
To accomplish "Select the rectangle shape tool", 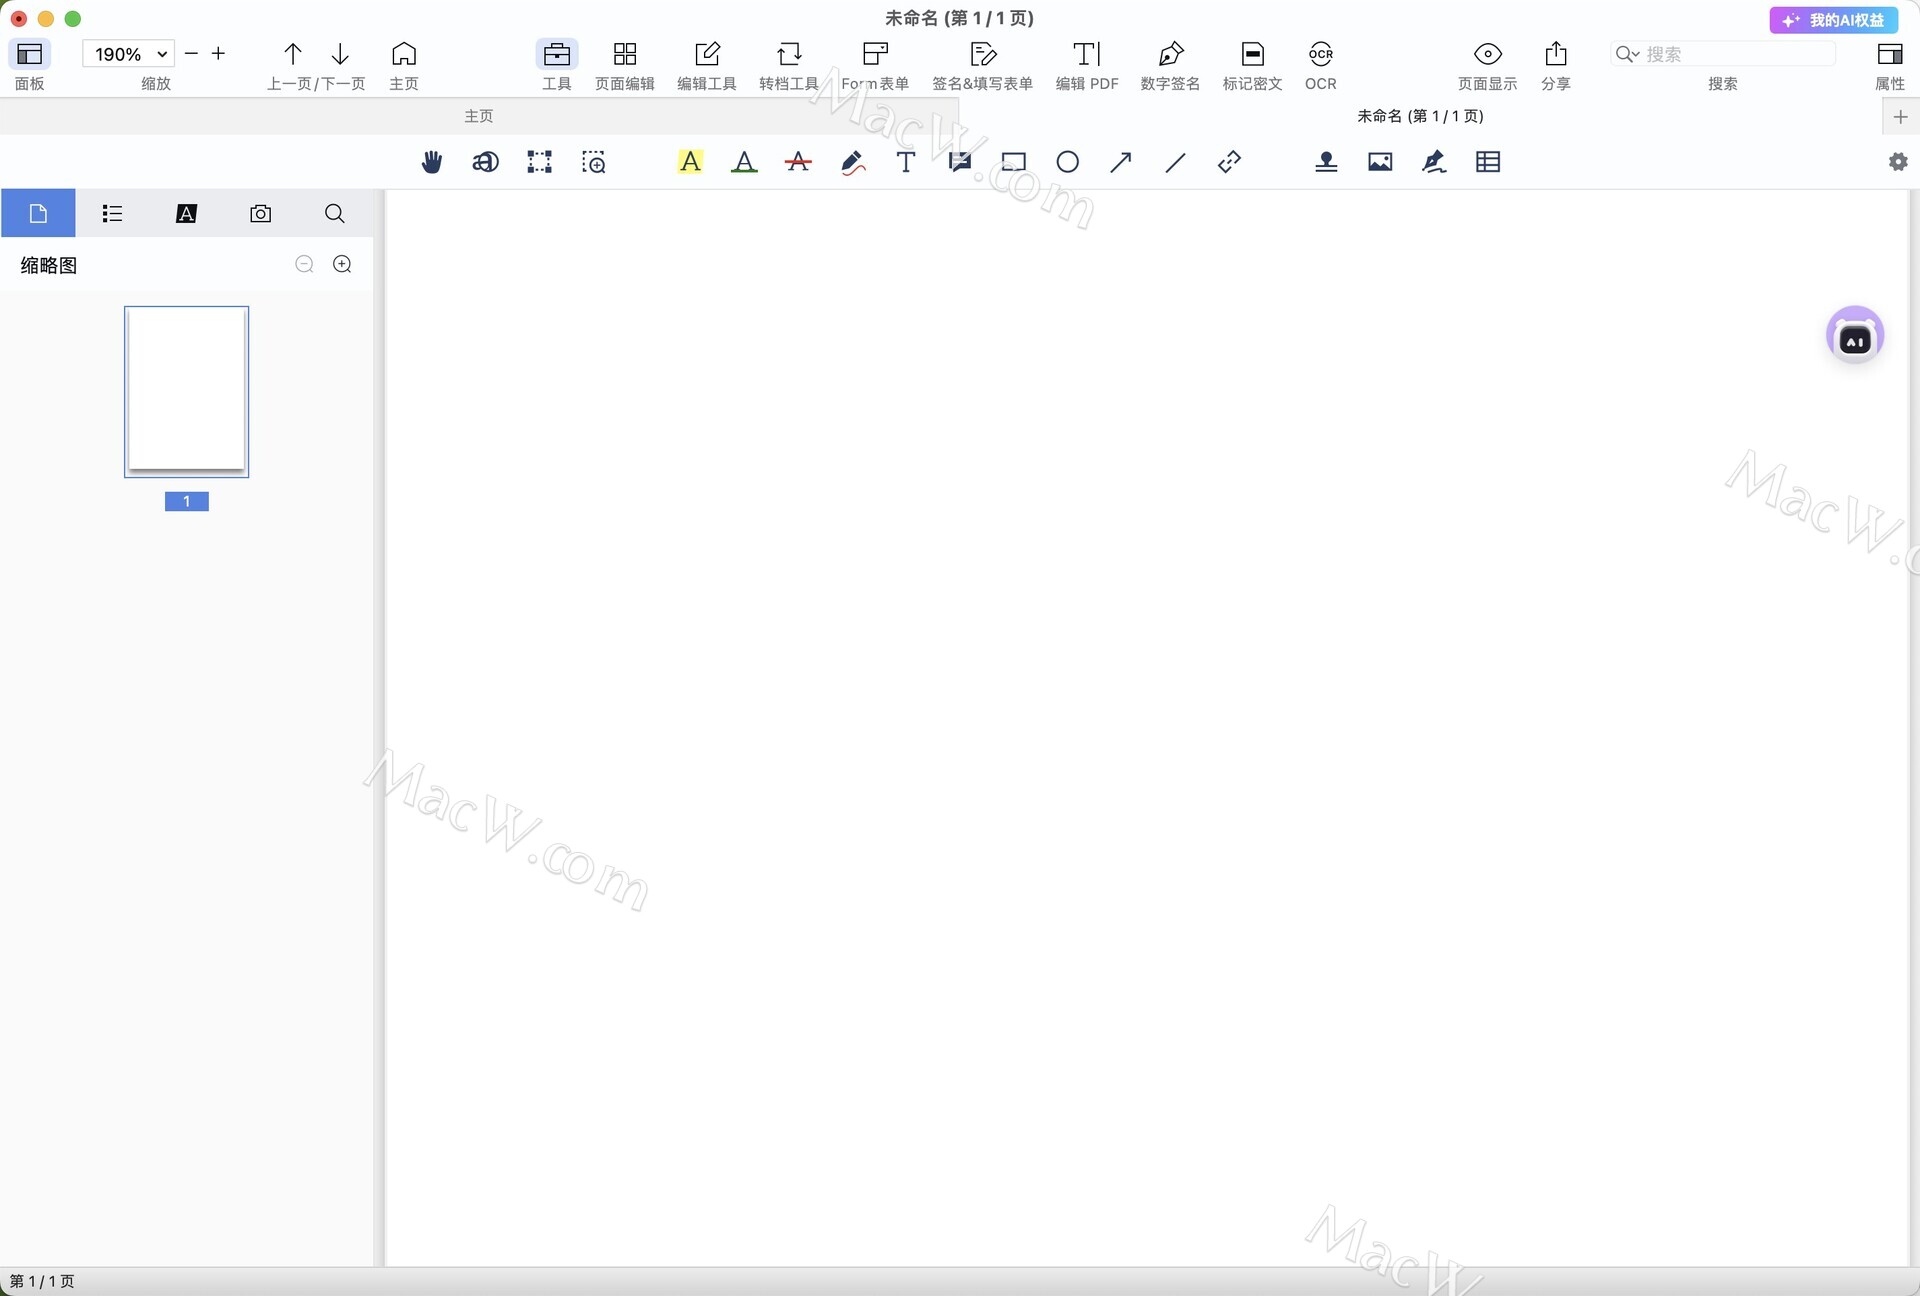I will (x=1014, y=162).
